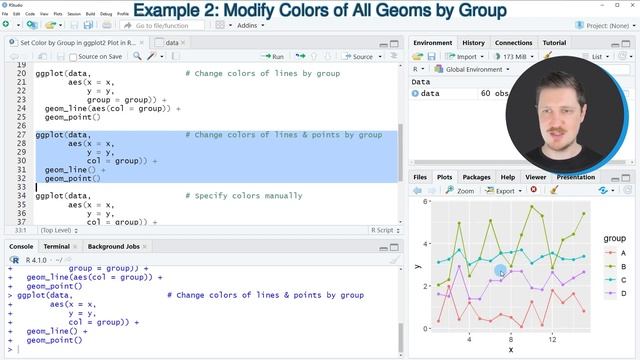Click the Save All documents icon
The width and height of the screenshot is (640, 360).
pyautogui.click(x=88, y=25)
